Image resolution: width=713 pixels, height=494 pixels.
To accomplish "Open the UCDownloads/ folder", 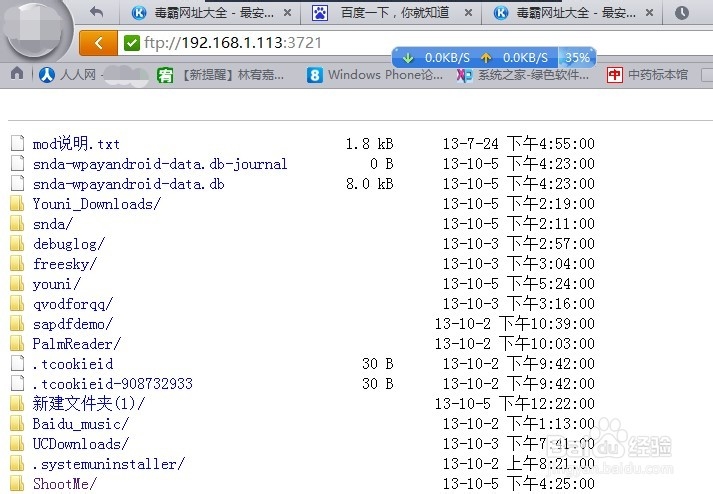I will click(x=80, y=444).
